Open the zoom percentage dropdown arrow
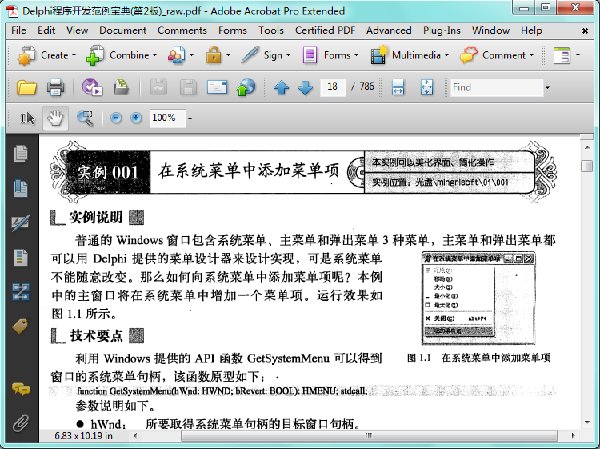 pos(190,118)
